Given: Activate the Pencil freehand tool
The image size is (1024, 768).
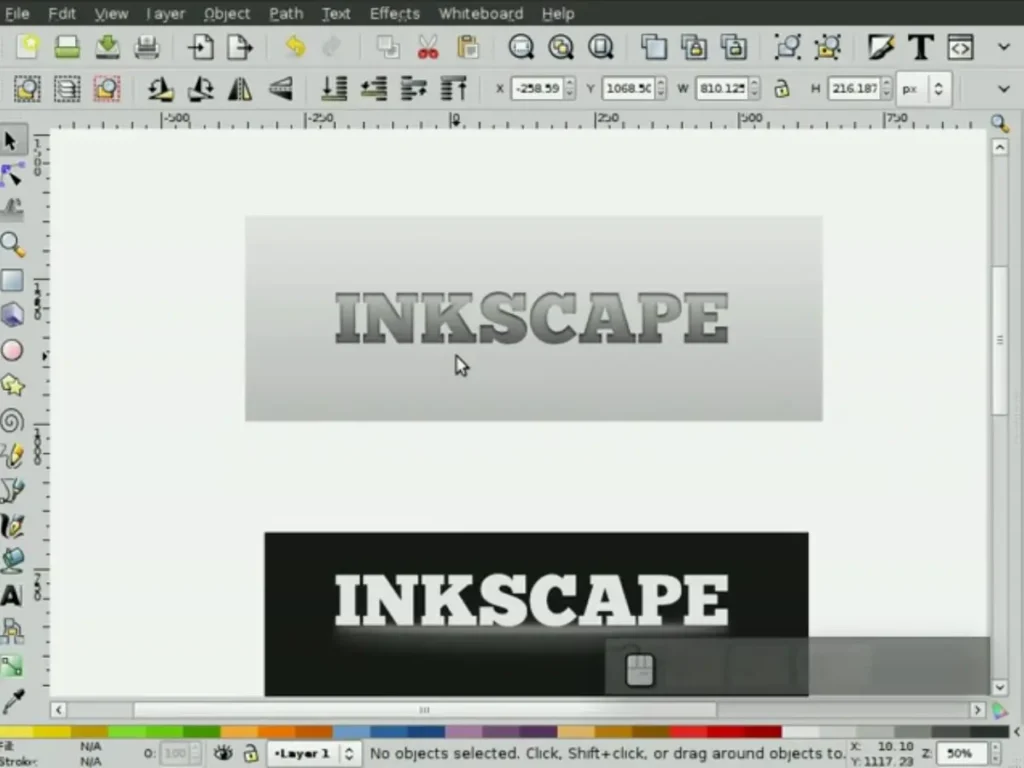Looking at the screenshot, I should pos(12,456).
